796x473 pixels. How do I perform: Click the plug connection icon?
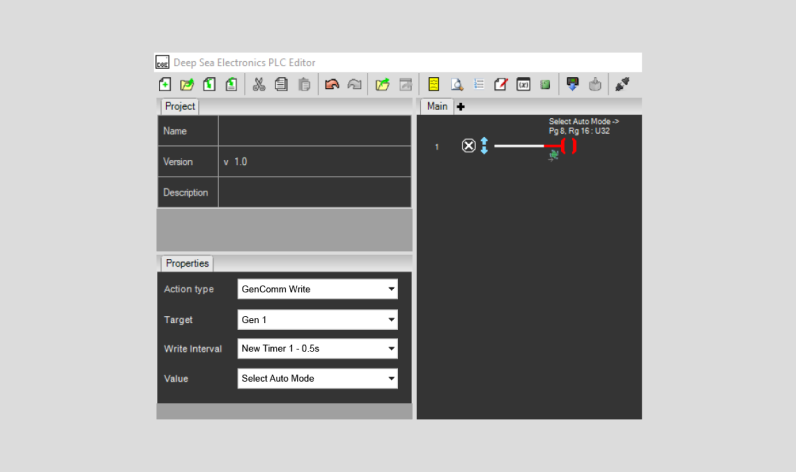pos(622,84)
